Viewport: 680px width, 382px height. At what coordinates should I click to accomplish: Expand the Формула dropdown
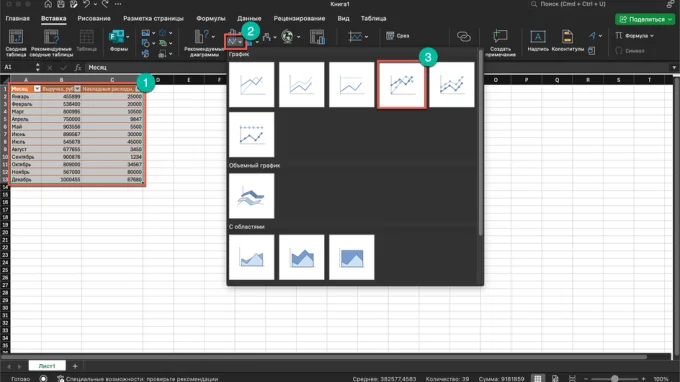point(652,36)
